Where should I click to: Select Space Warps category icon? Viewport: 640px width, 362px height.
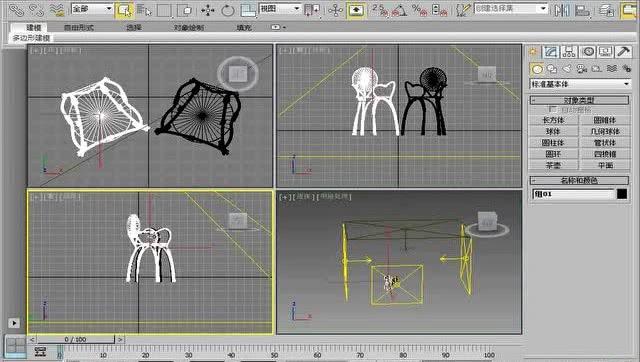point(611,69)
